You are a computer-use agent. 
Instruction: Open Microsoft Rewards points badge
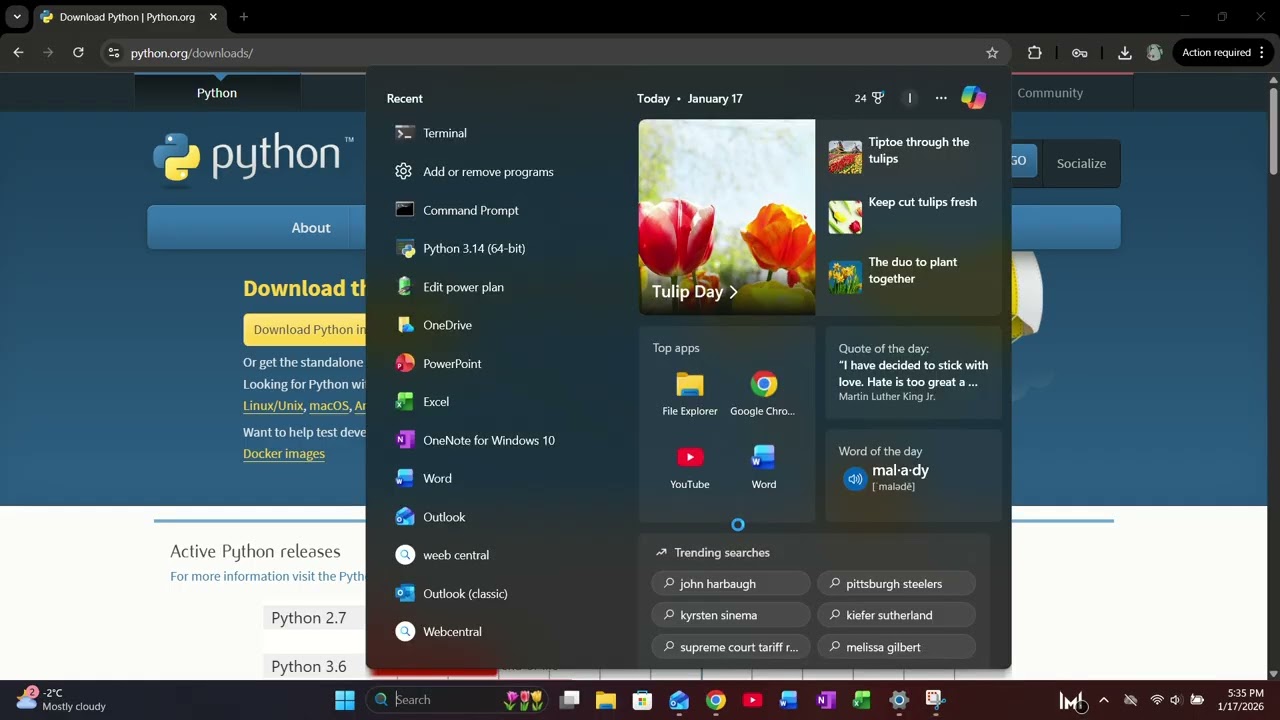[x=869, y=98]
